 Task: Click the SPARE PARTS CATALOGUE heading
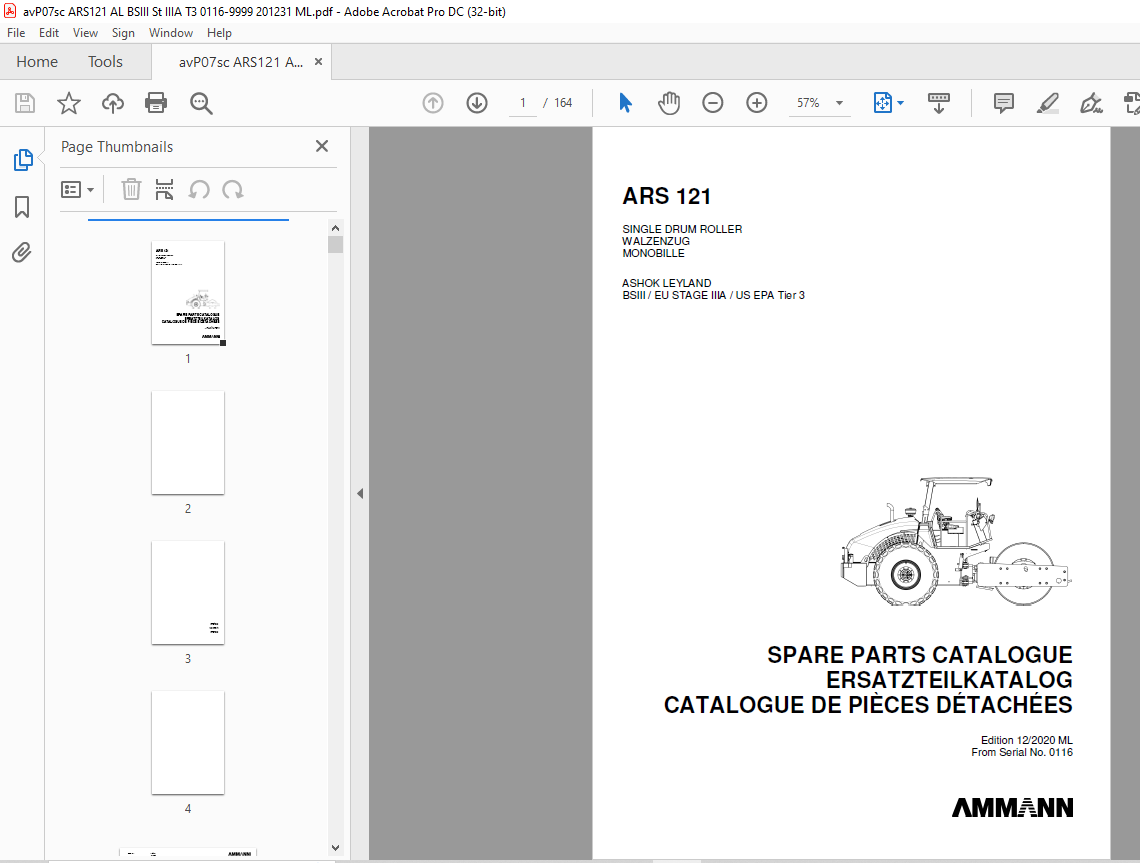click(920, 655)
